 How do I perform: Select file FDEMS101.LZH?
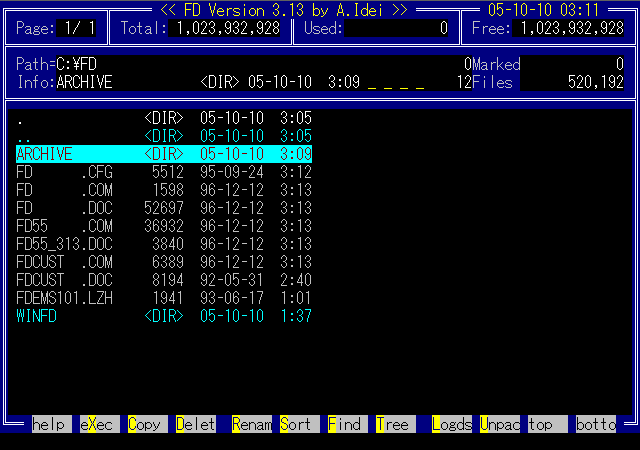(x=164, y=298)
